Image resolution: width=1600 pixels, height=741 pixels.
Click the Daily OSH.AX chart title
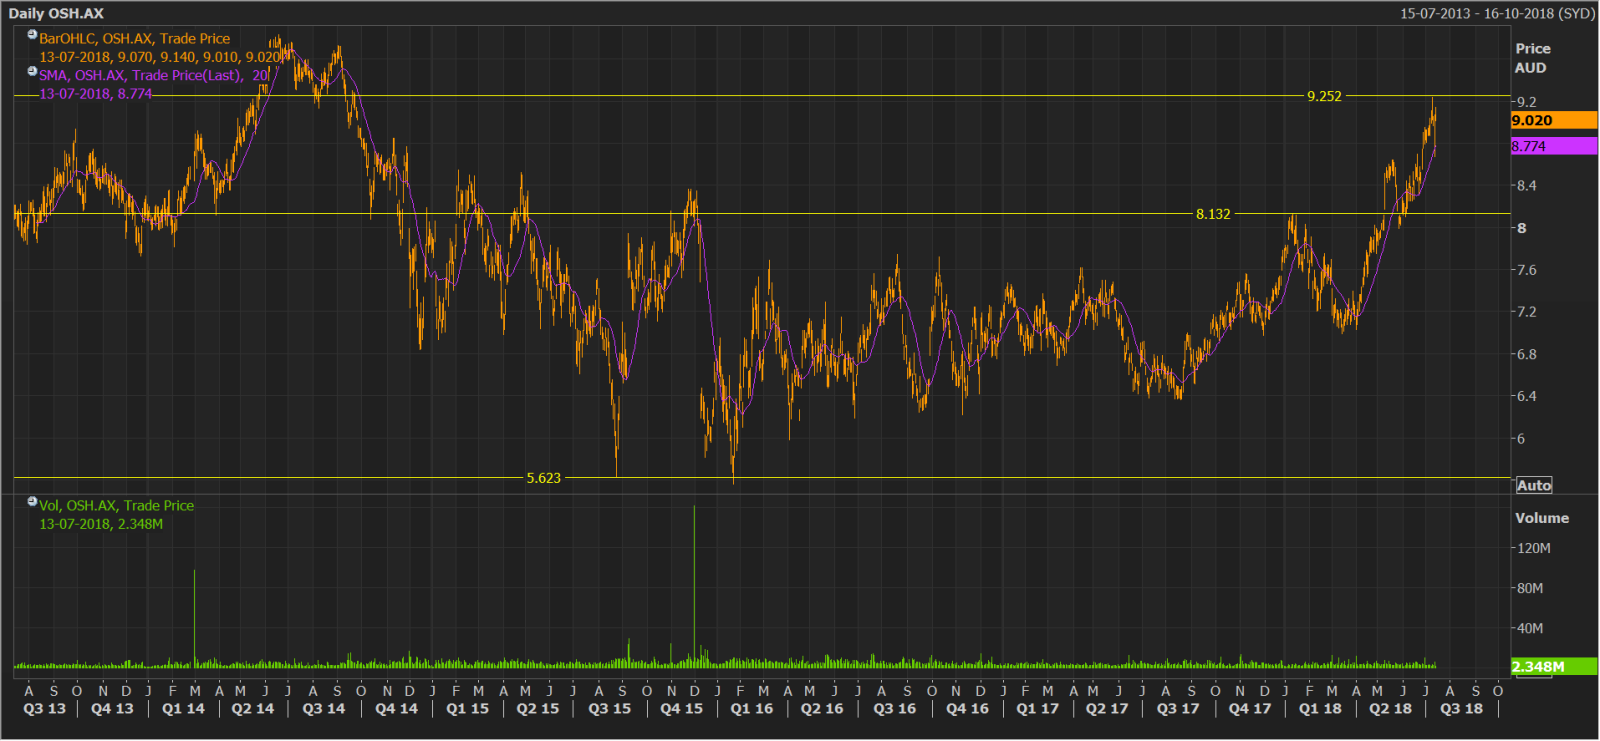pyautogui.click(x=56, y=13)
